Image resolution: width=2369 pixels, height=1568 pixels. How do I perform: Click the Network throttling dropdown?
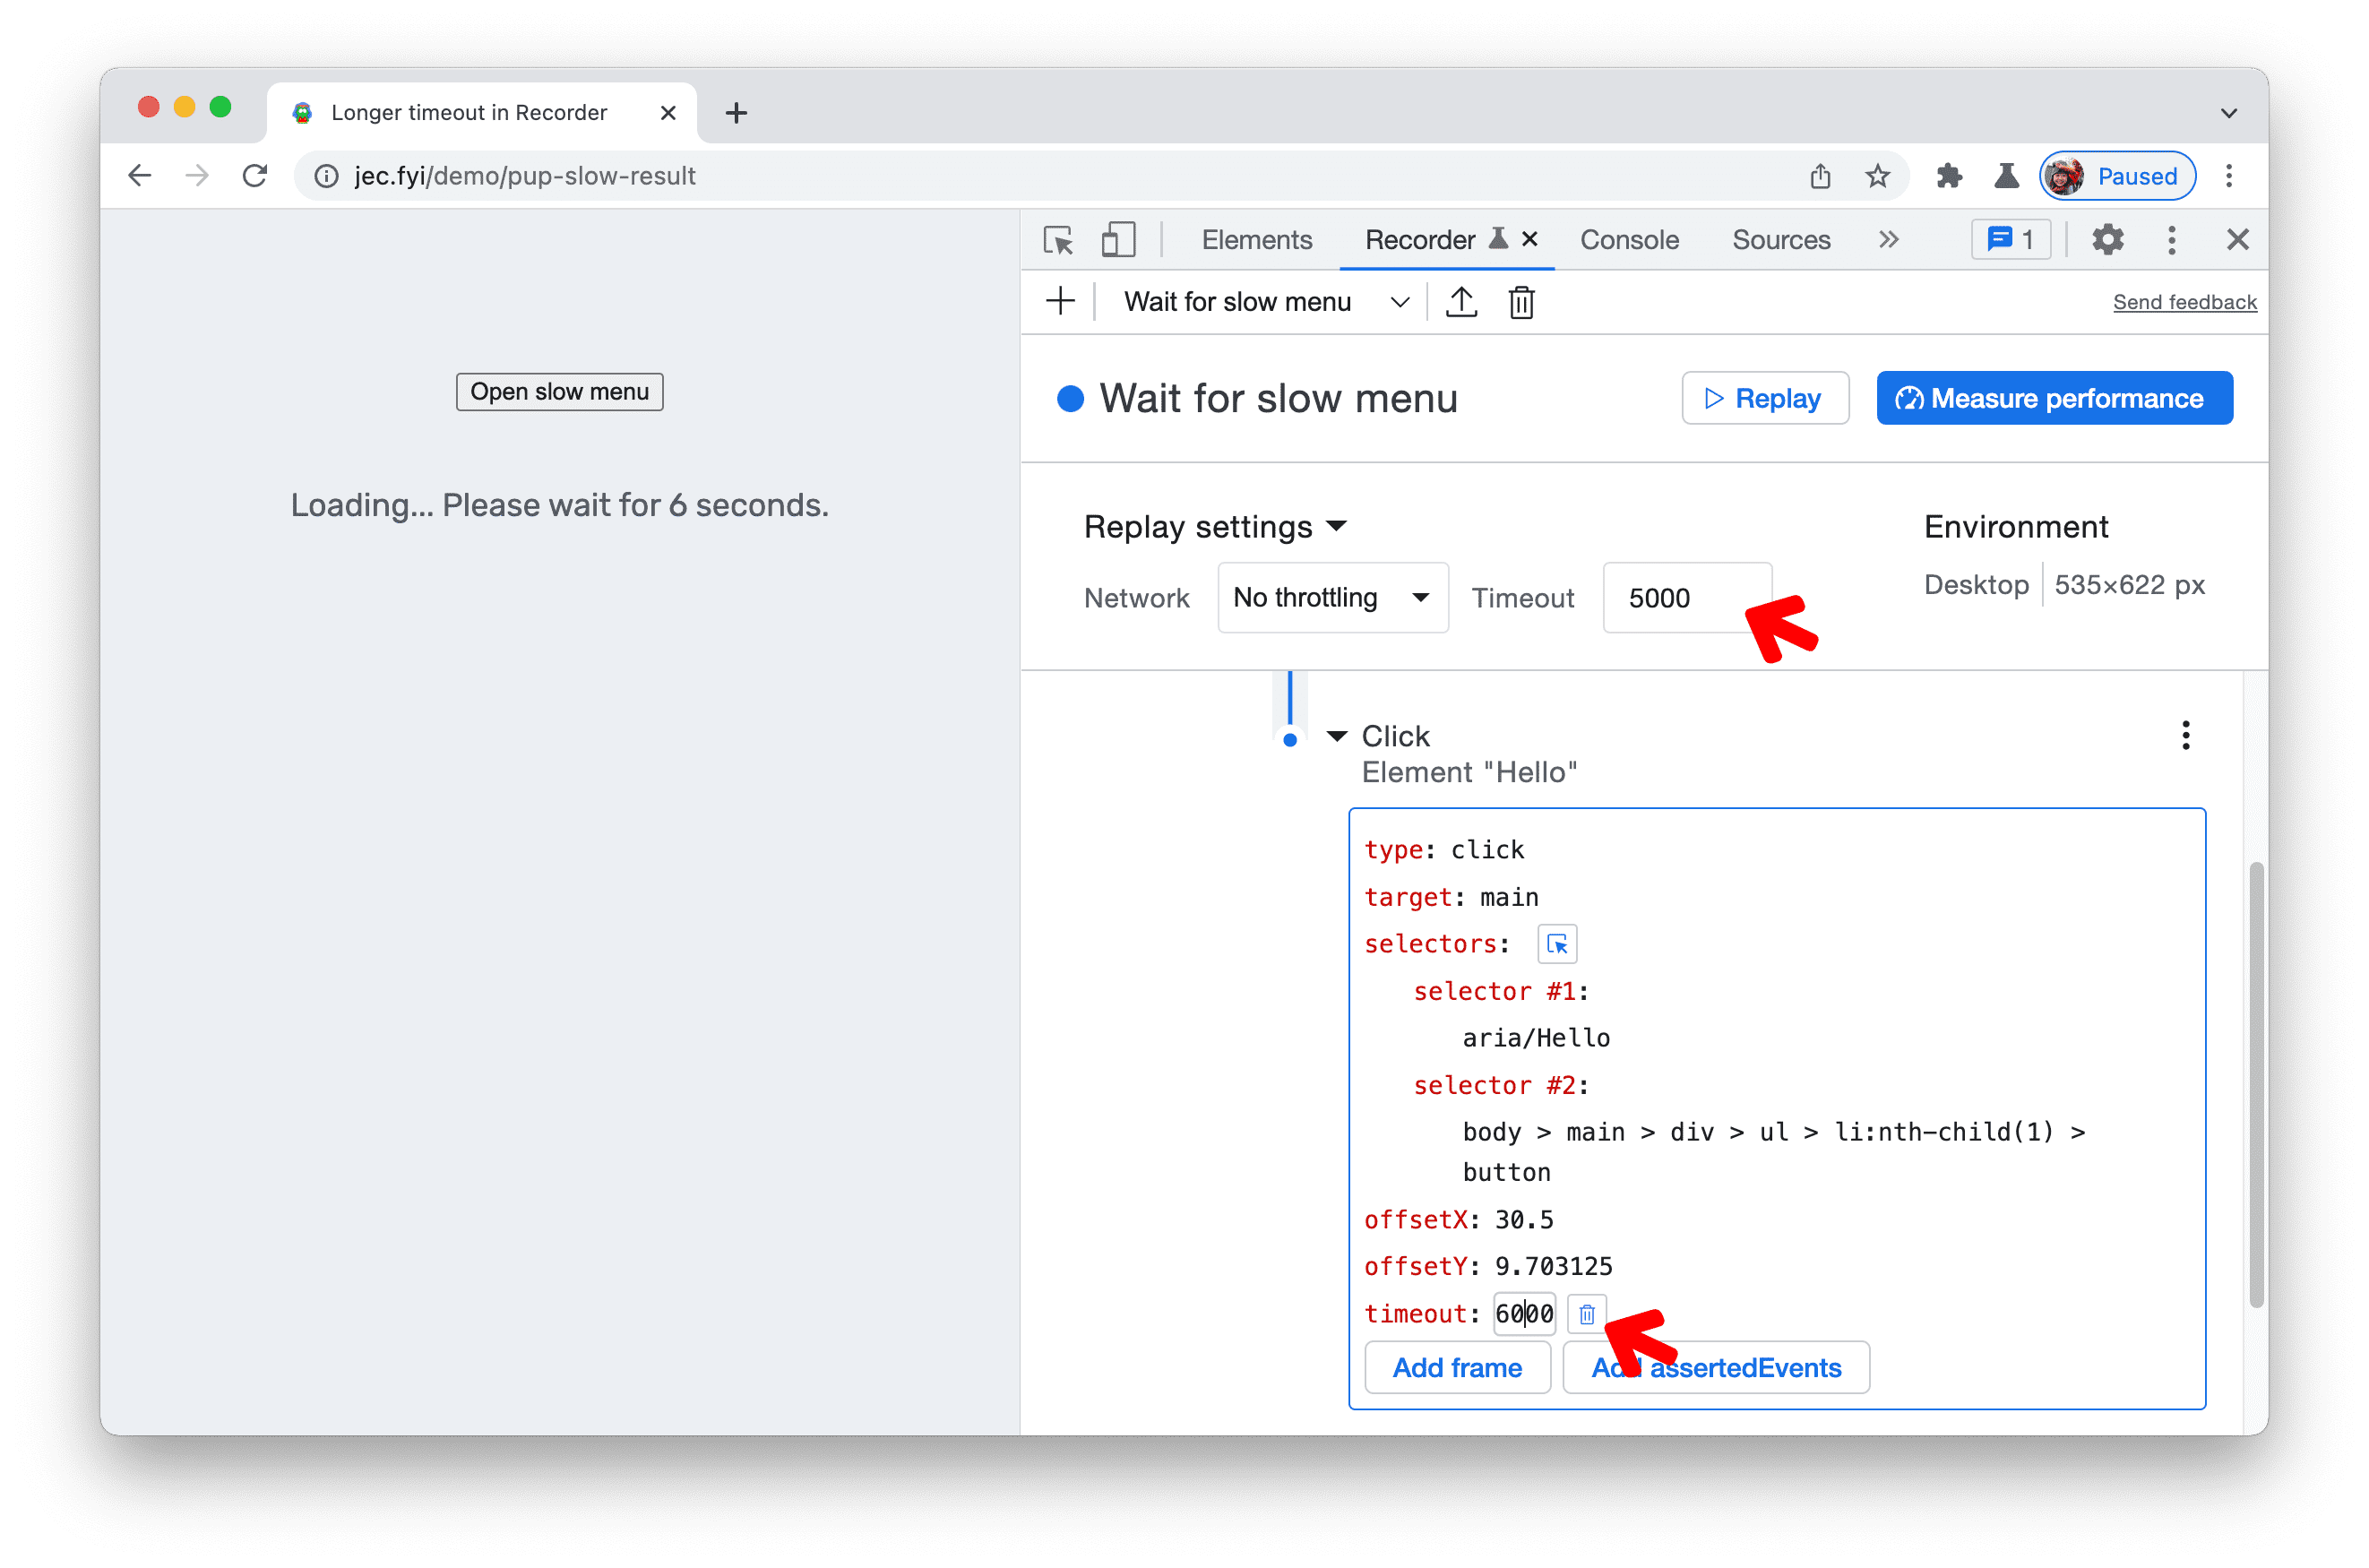click(x=1324, y=597)
